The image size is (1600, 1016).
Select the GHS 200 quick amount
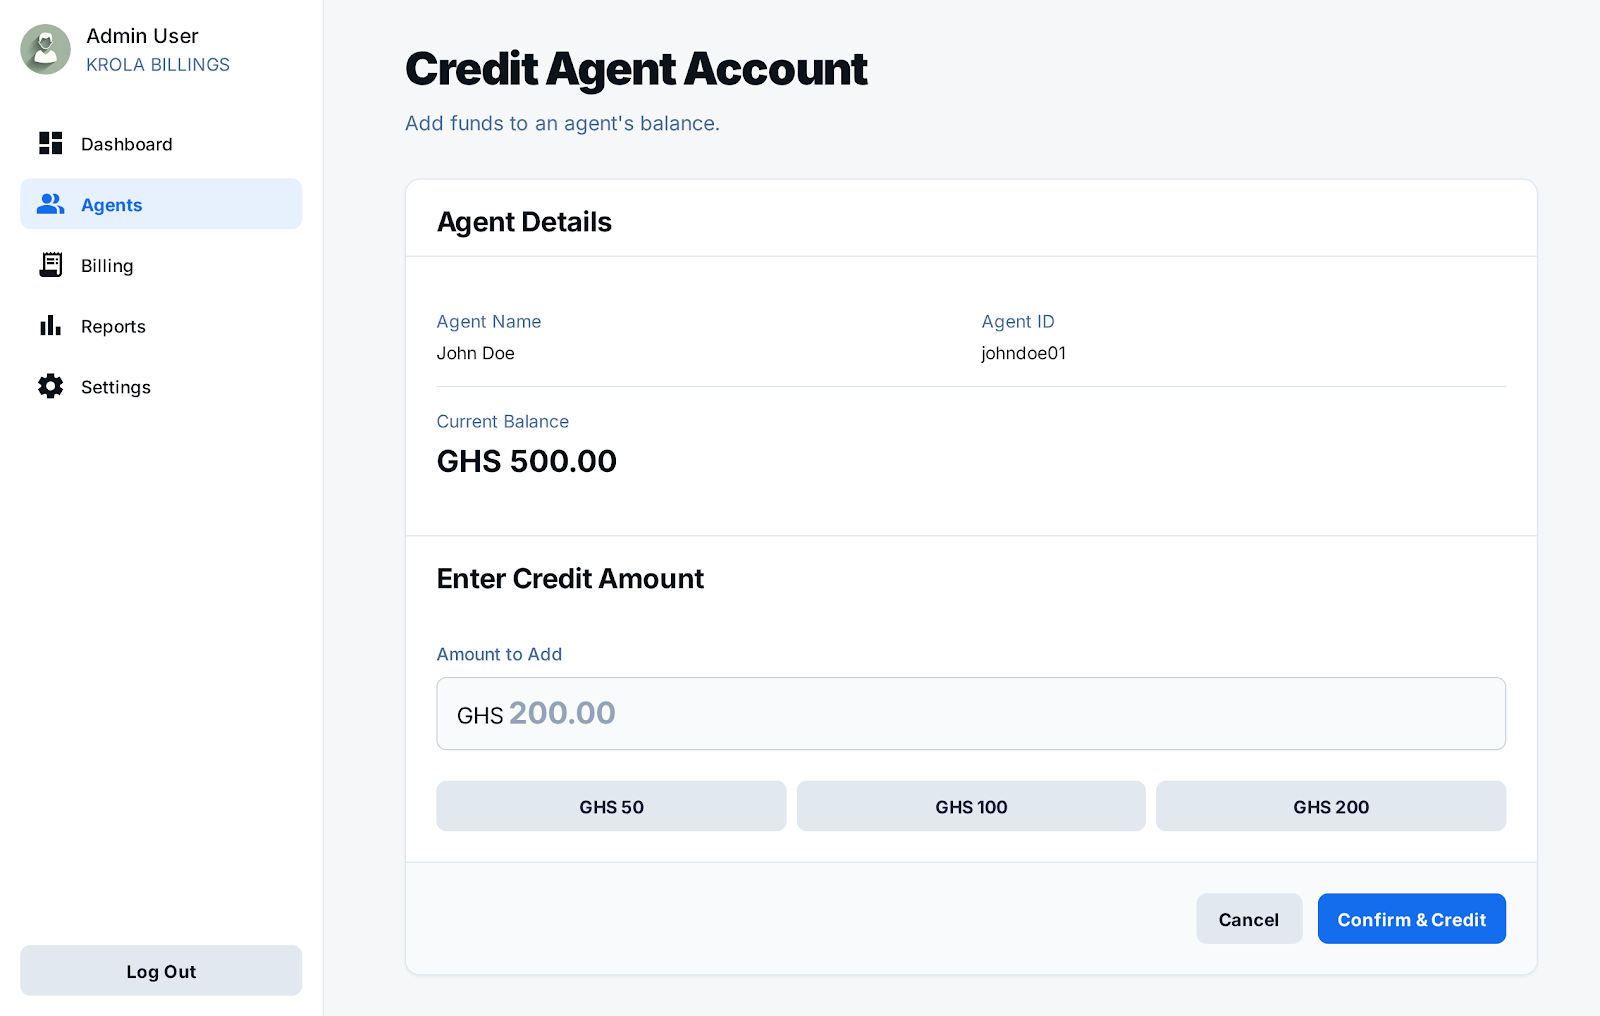click(1331, 807)
